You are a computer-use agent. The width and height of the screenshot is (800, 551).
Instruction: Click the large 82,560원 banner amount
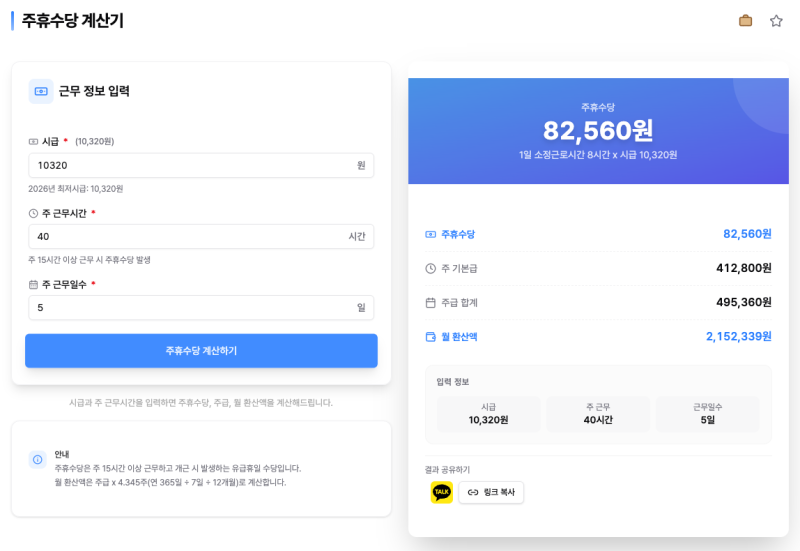point(598,130)
